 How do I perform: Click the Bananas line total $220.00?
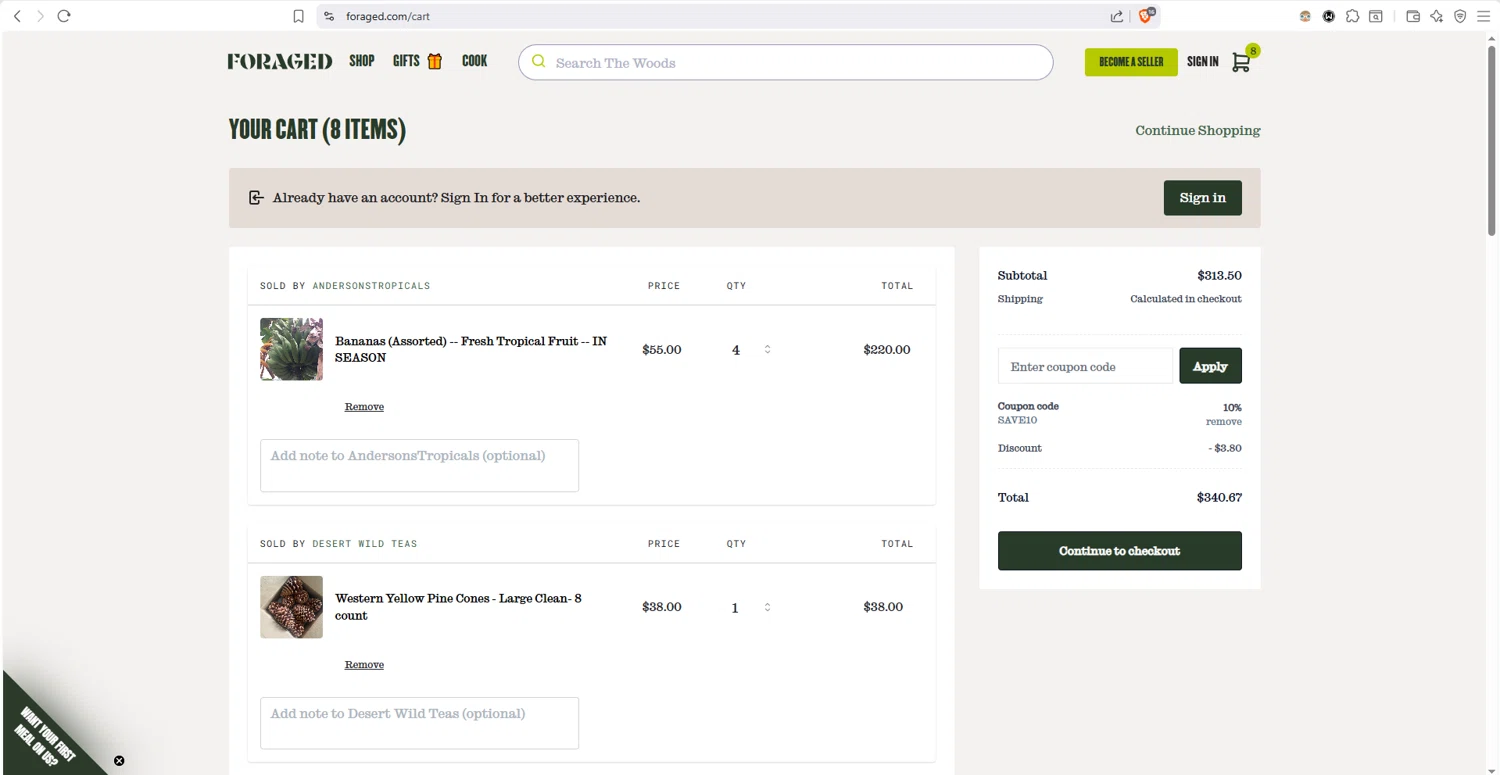[x=887, y=349]
